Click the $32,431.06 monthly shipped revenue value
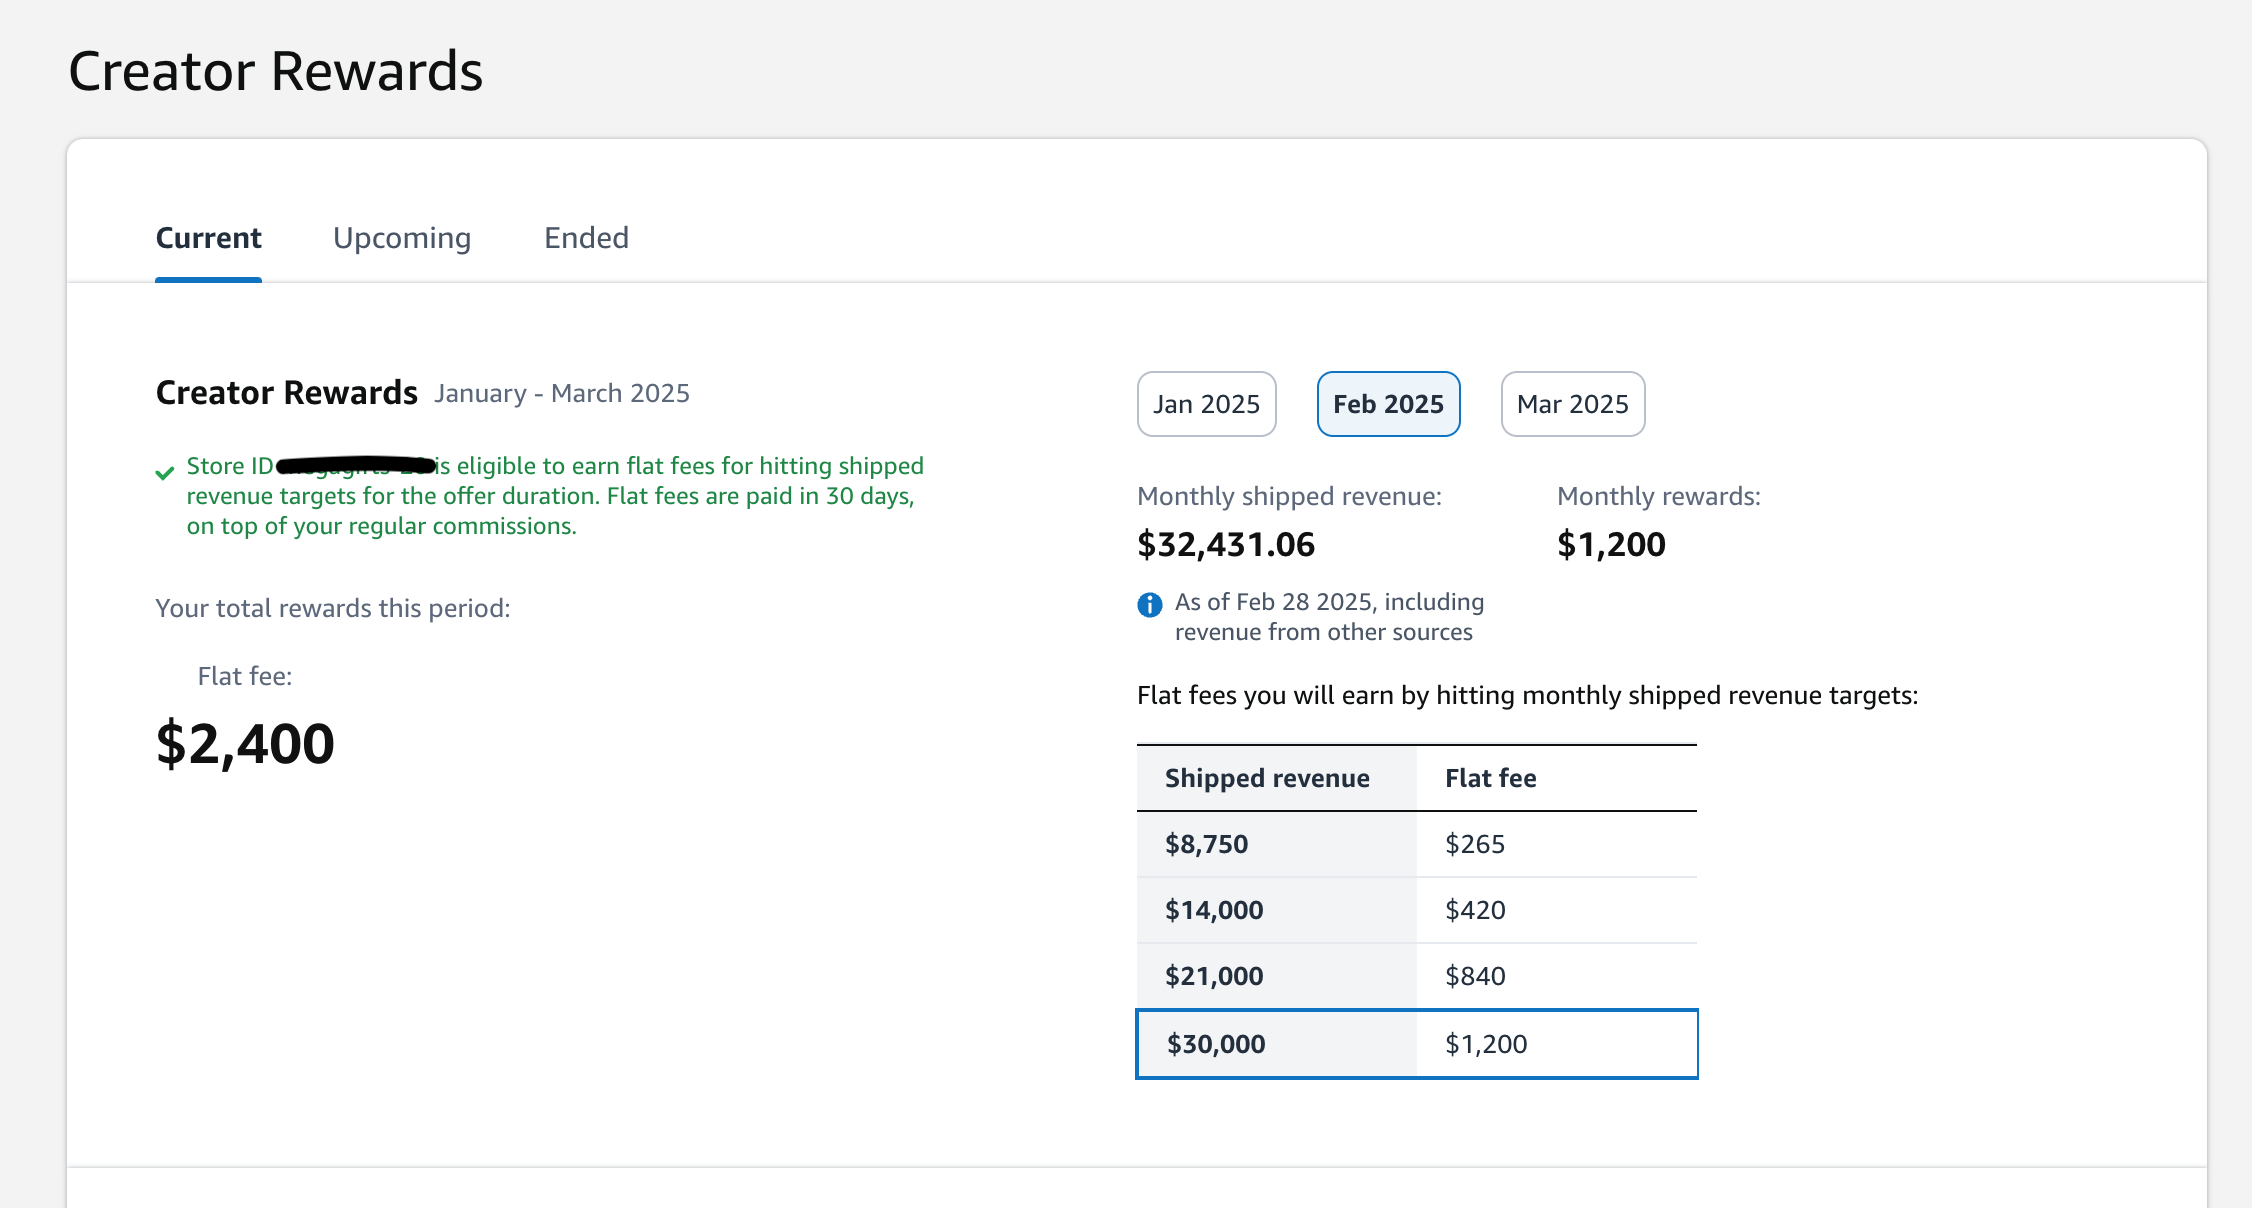This screenshot has width=2252, height=1208. pyautogui.click(x=1226, y=545)
